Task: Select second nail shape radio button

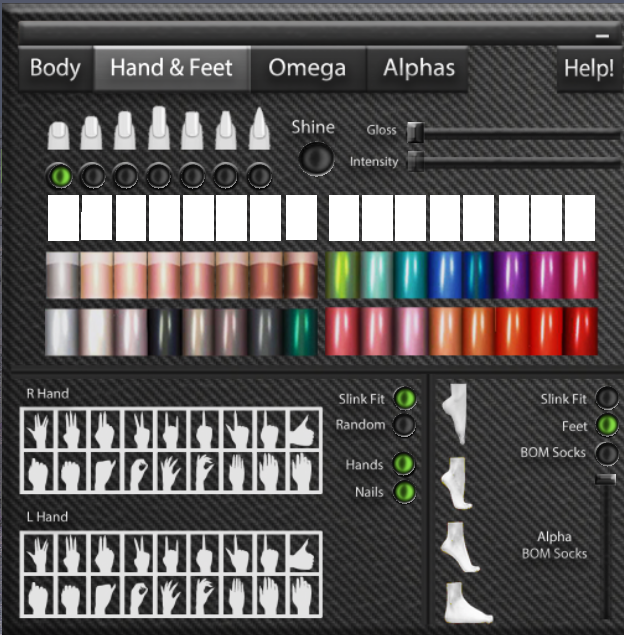Action: (93, 176)
